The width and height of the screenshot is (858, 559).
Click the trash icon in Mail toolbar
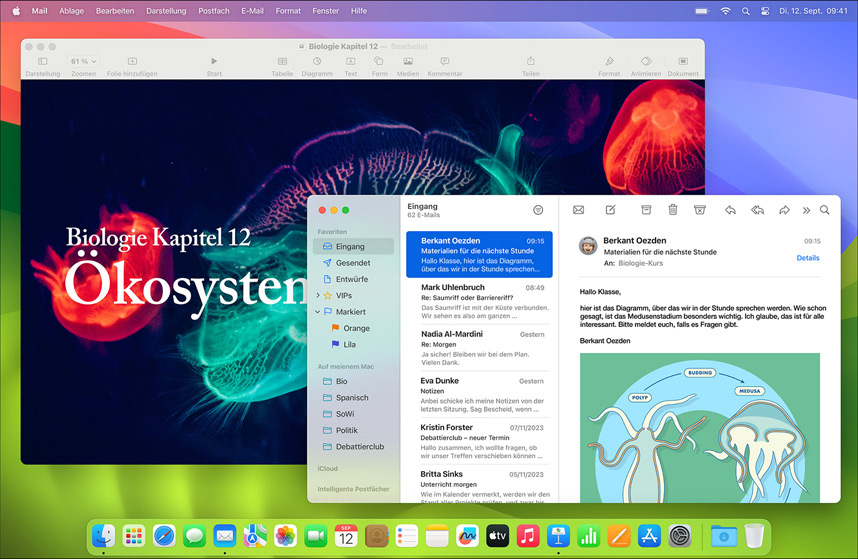click(673, 210)
